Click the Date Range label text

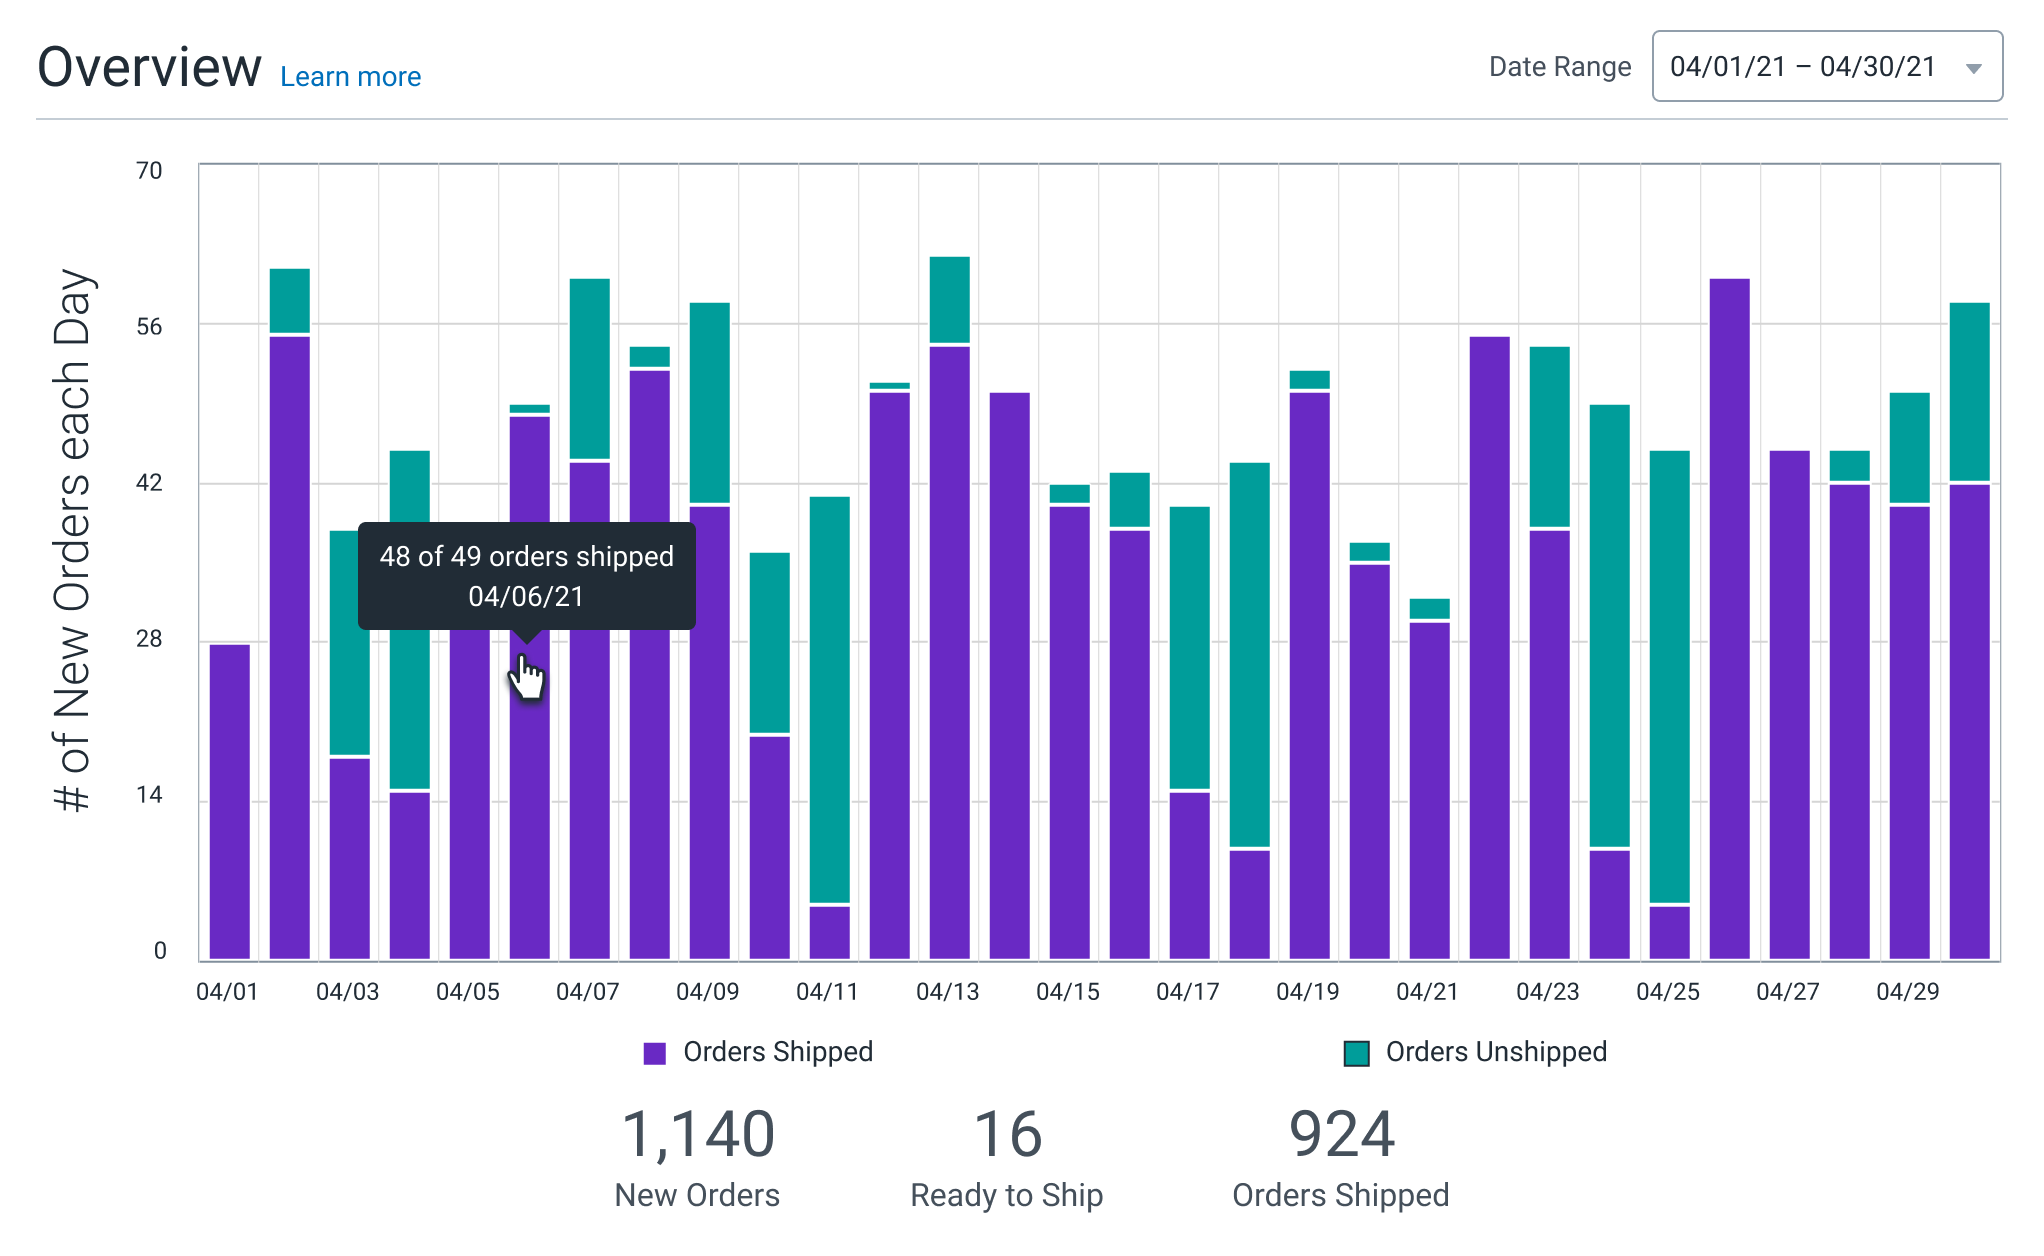point(1560,66)
